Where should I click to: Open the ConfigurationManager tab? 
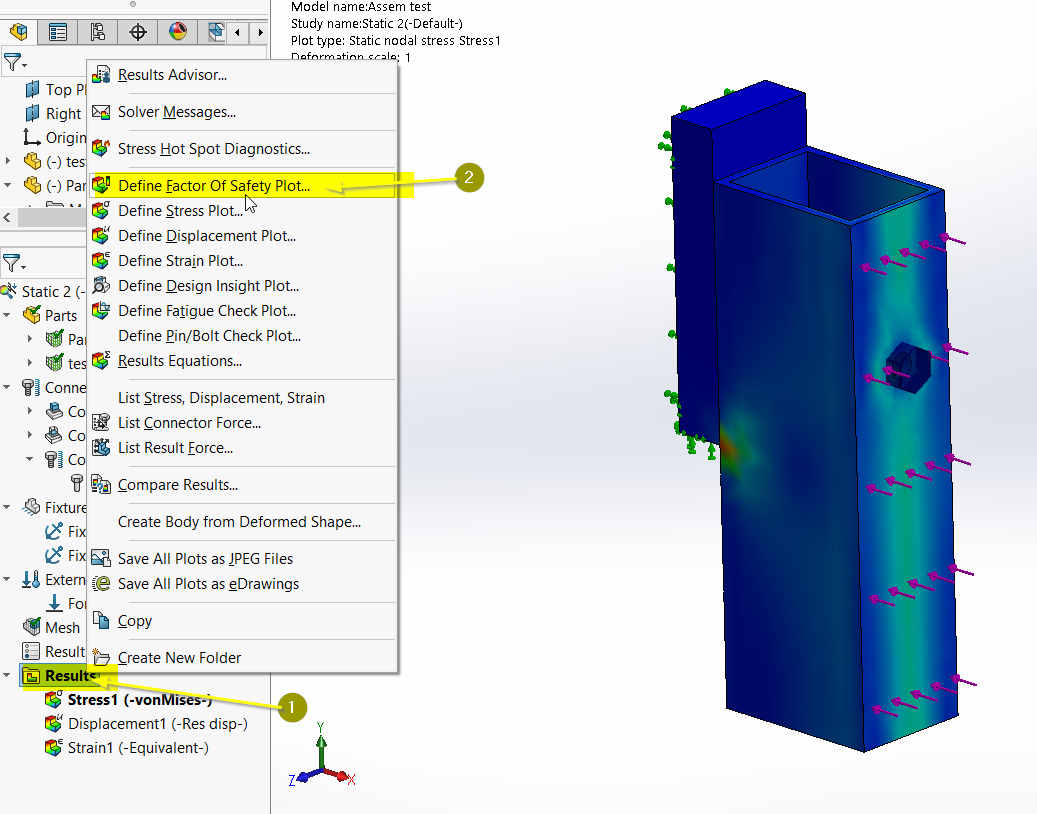[98, 31]
